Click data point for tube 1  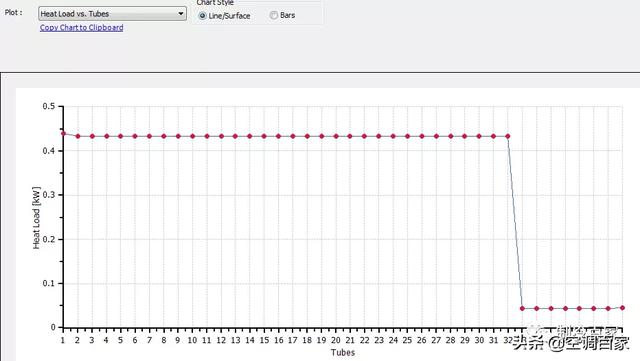(63, 134)
